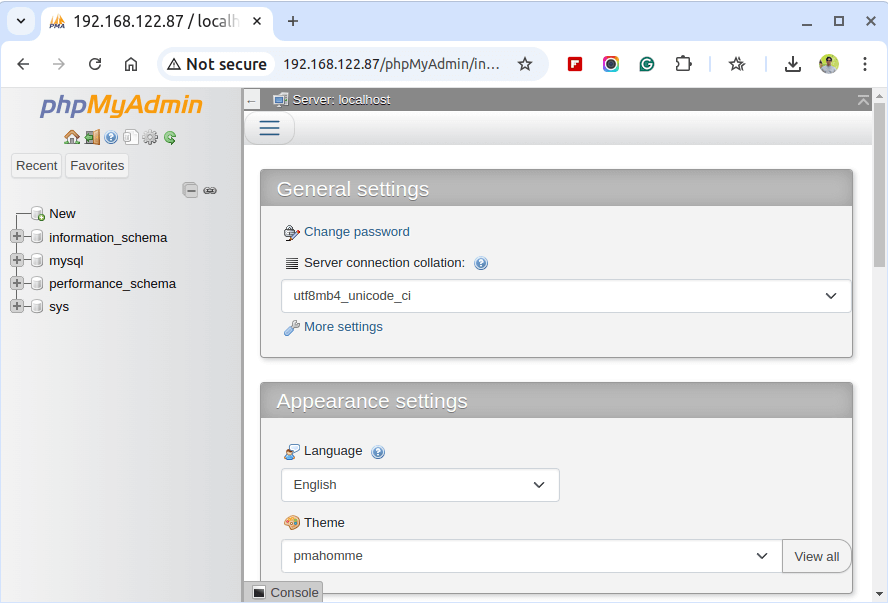Open the MySQL documentation pages icon
This screenshot has width=888, height=603.
(131, 137)
